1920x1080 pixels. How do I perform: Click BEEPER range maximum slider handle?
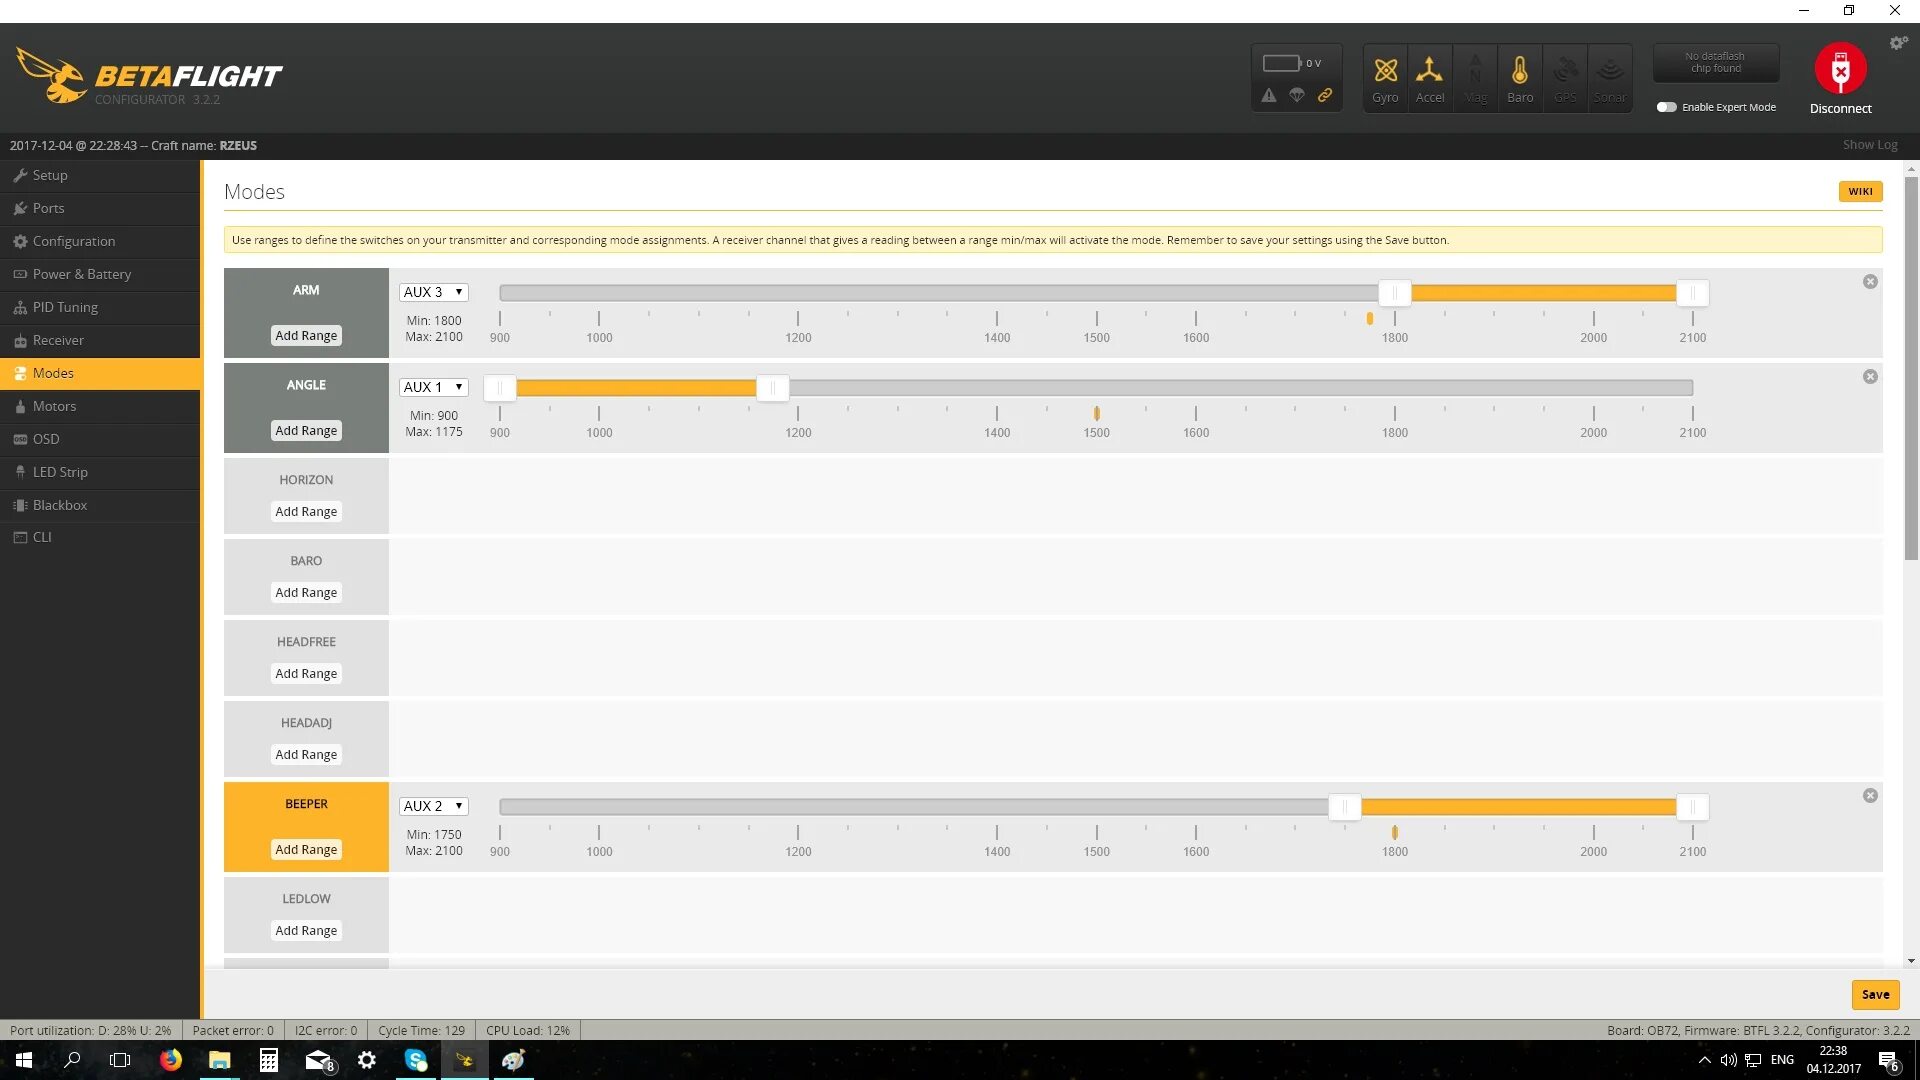click(1692, 807)
